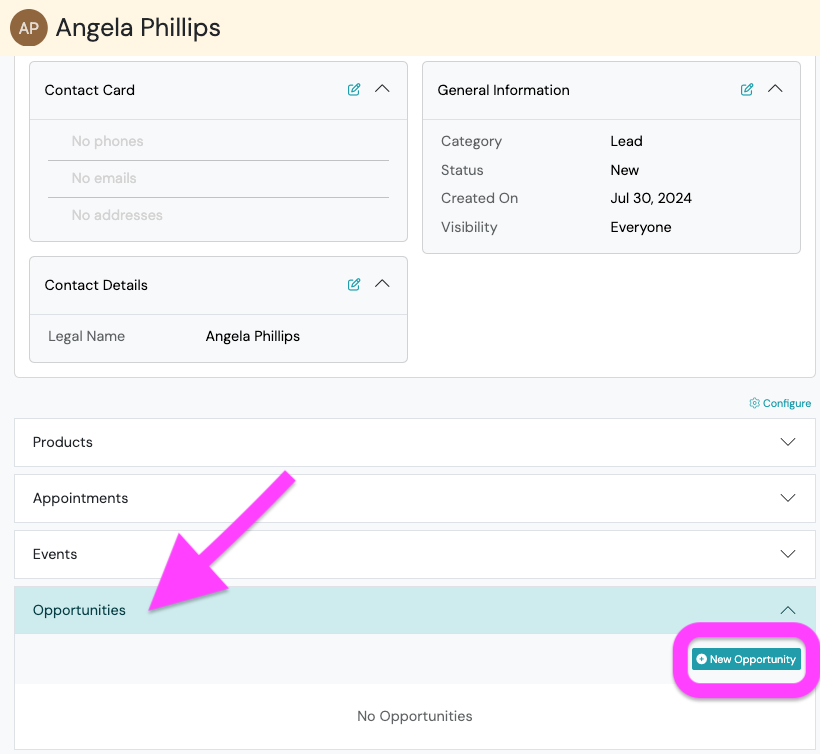Click the Visibility field label
This screenshot has height=754, width=820.
tap(469, 227)
